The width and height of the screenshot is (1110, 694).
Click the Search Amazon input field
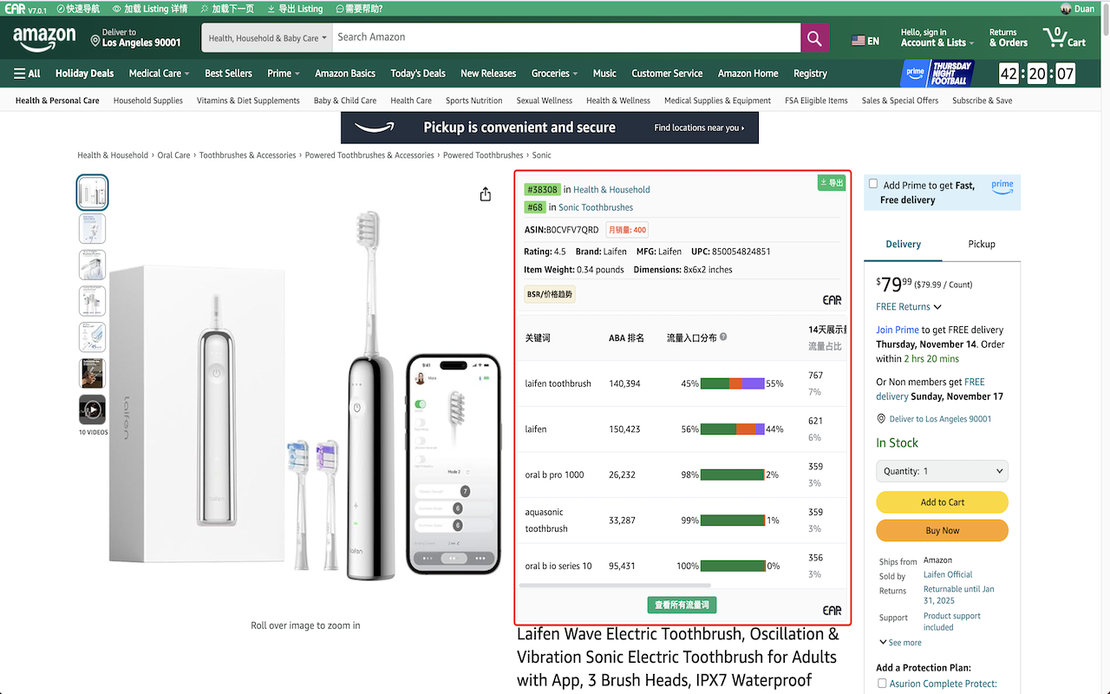560,37
